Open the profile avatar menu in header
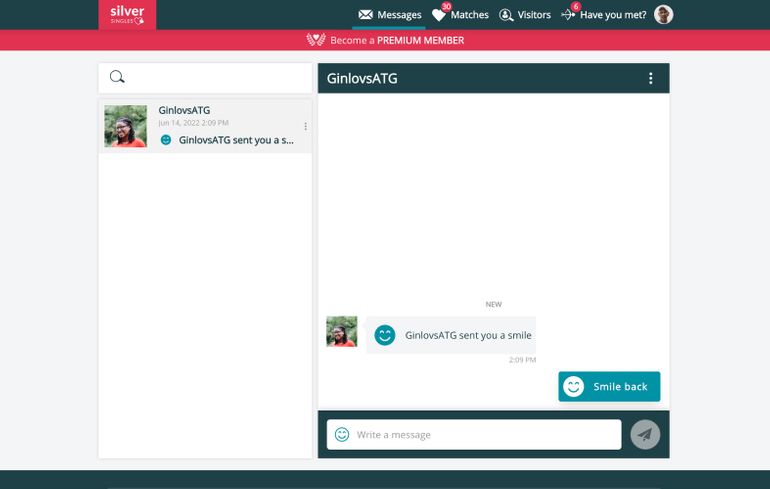The image size is (770, 489). (663, 15)
